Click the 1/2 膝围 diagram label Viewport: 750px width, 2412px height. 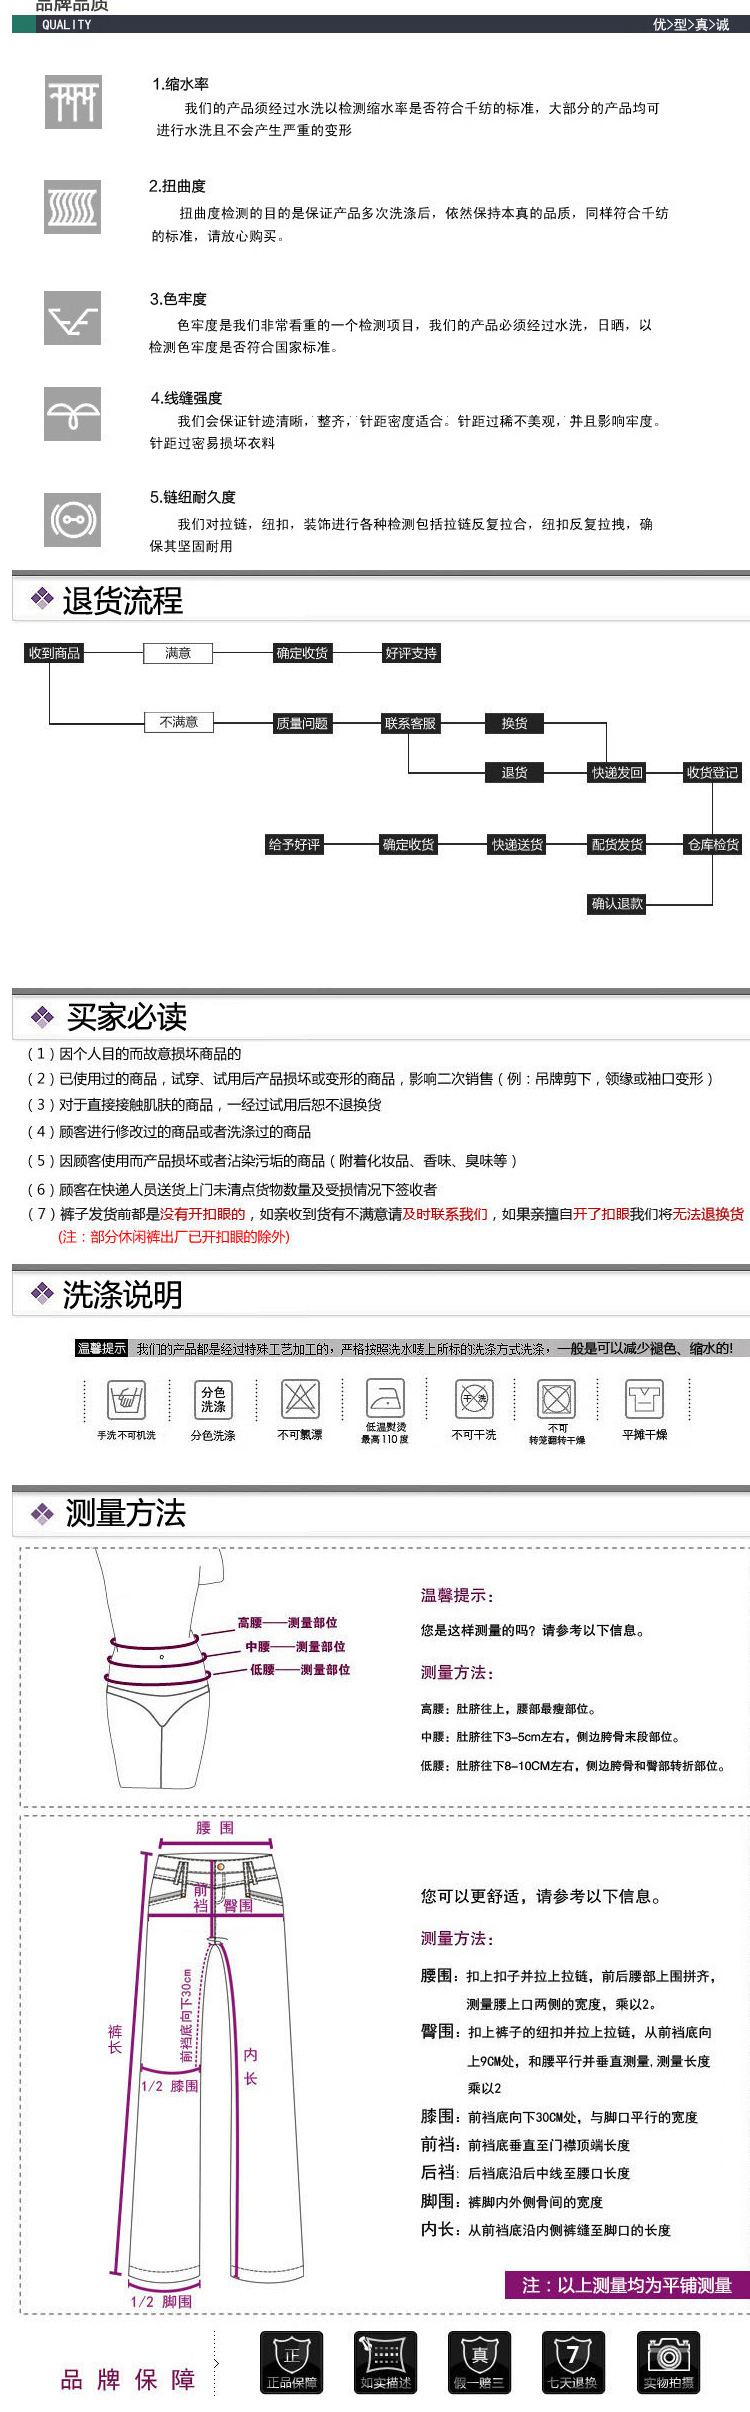click(169, 2086)
